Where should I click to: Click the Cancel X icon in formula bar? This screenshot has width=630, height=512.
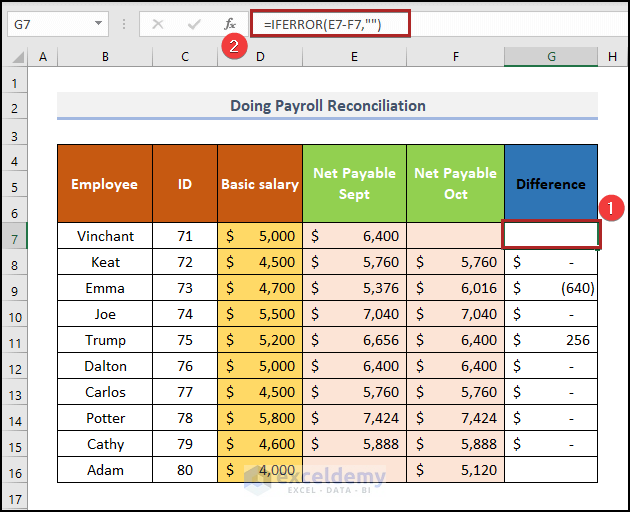158,23
